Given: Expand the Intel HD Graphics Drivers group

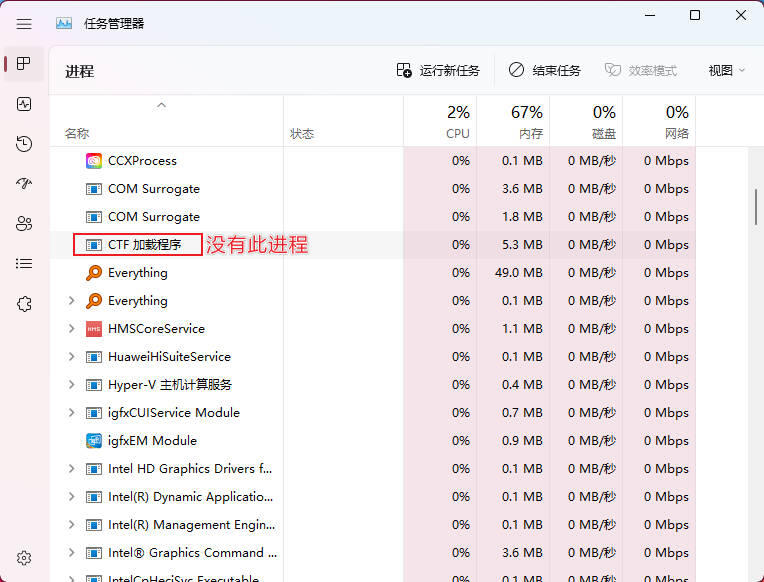Looking at the screenshot, I should click(71, 469).
